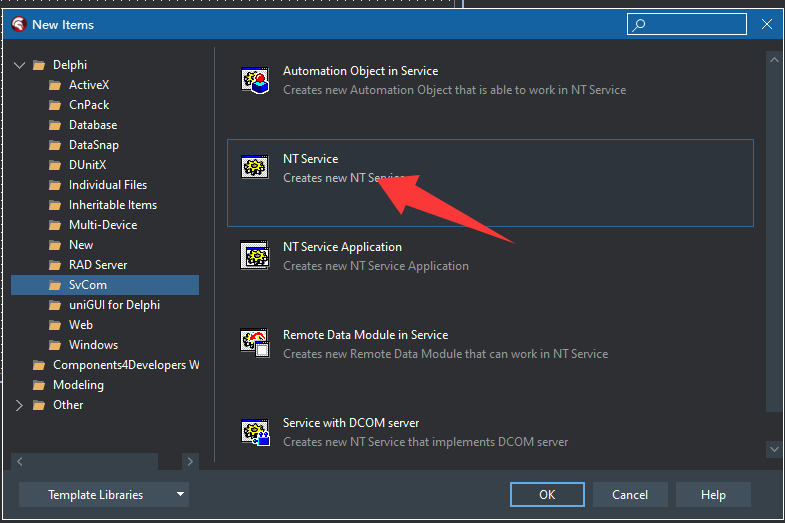Click the Individual Files folder icon
Viewport: 785px width, 523px height.
55,185
